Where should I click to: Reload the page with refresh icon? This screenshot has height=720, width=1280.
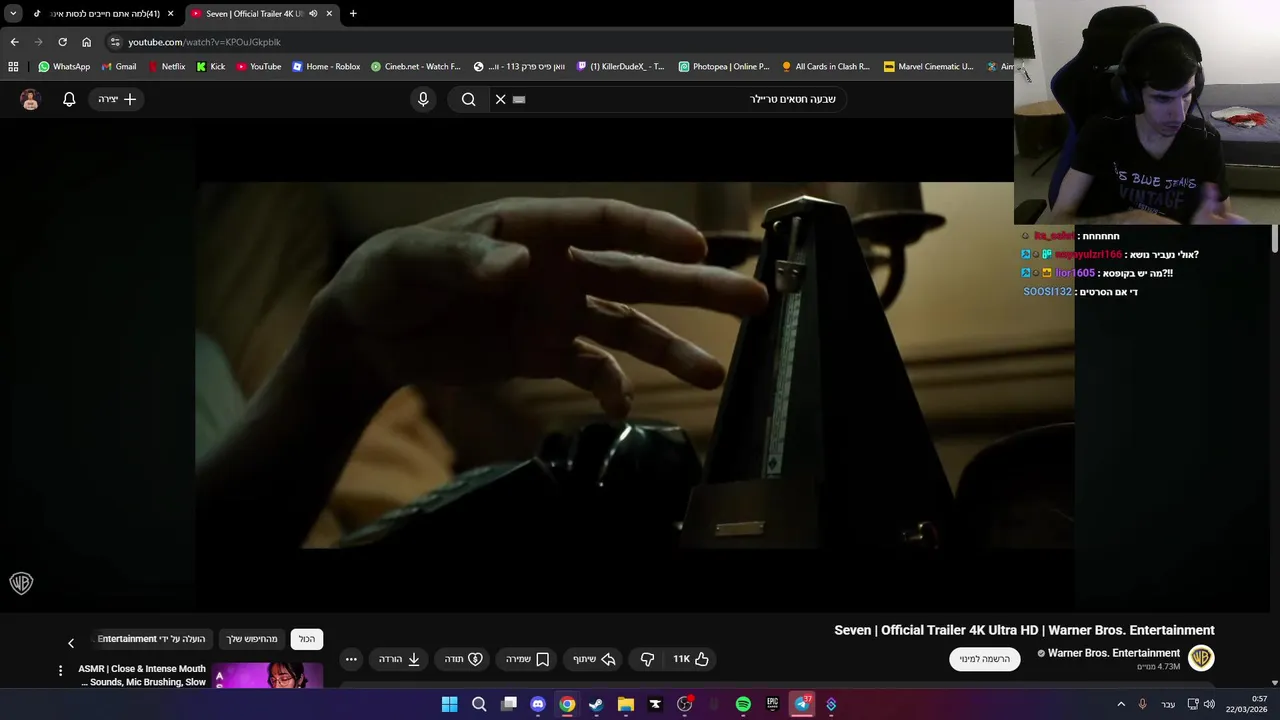[x=62, y=42]
